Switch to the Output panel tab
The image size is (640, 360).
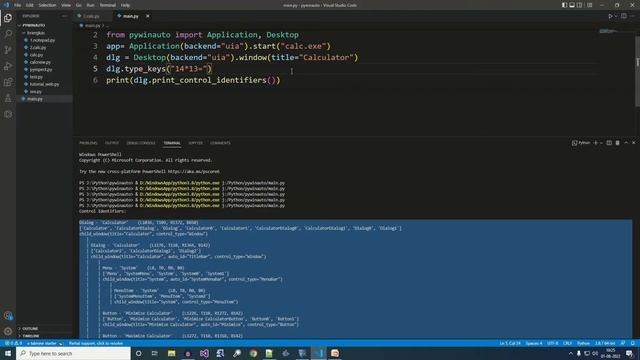(x=111, y=143)
